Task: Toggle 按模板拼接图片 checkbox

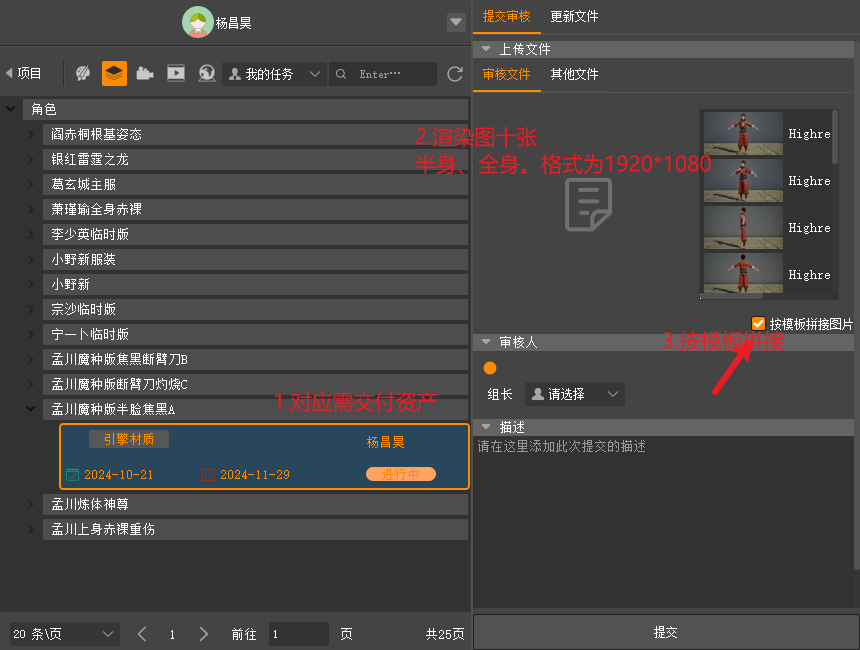Action: click(x=758, y=324)
